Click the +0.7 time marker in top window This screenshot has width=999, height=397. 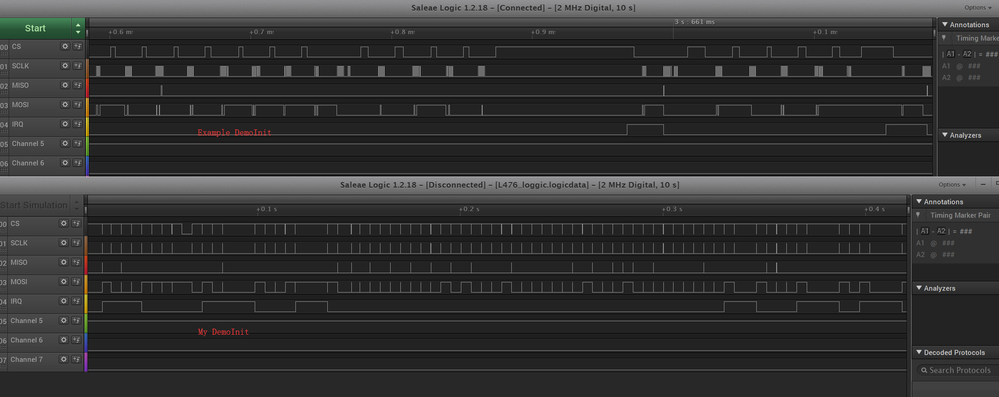[262, 31]
